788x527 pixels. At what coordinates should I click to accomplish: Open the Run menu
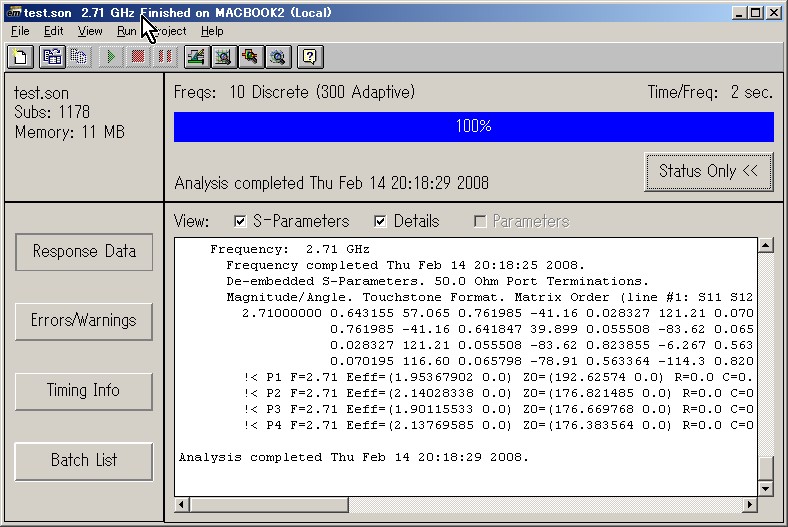pyautogui.click(x=127, y=31)
